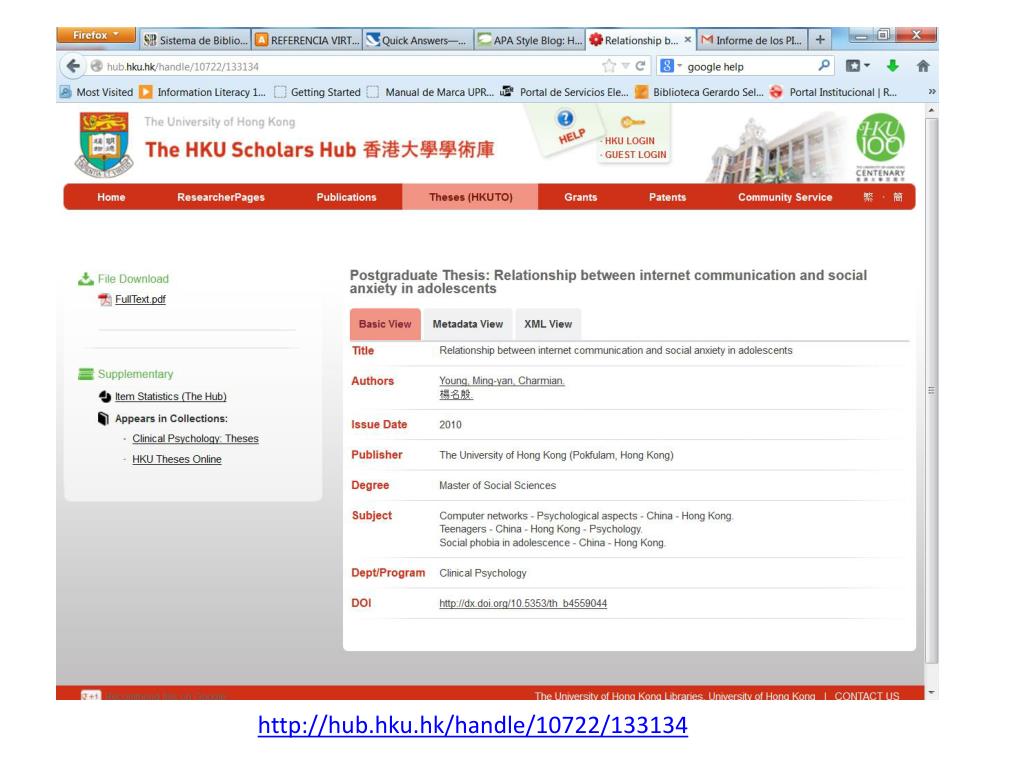Click the CONTACT US footer link
Screen dimensions: 1024x768
coord(867,696)
